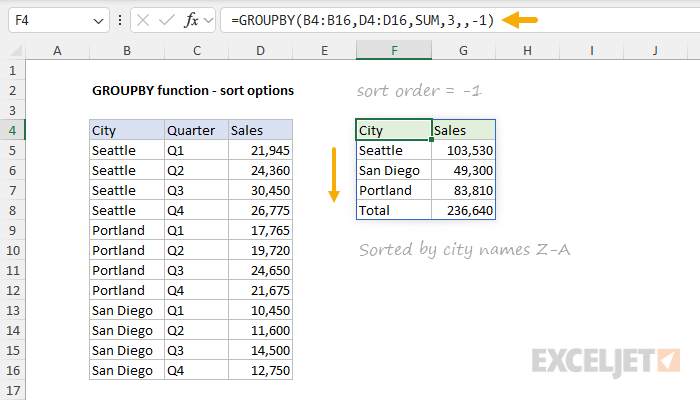Viewport: 700px width, 400px height.
Task: Select cell with value 12,750
Action: [x=260, y=371]
